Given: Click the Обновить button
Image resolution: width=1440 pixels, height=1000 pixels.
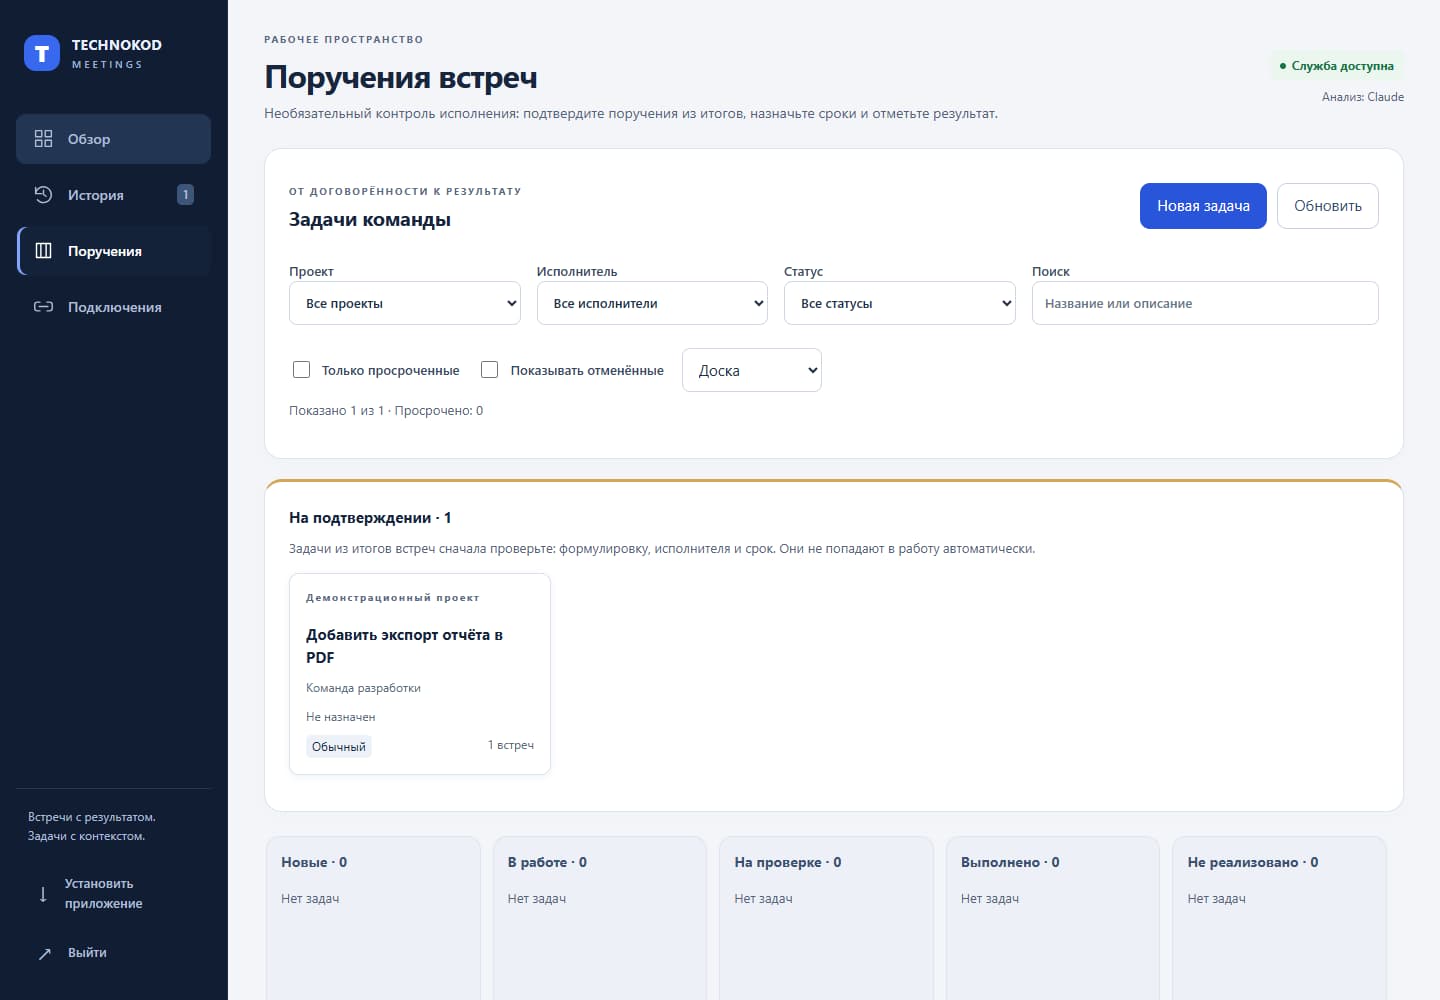Looking at the screenshot, I should (1328, 206).
